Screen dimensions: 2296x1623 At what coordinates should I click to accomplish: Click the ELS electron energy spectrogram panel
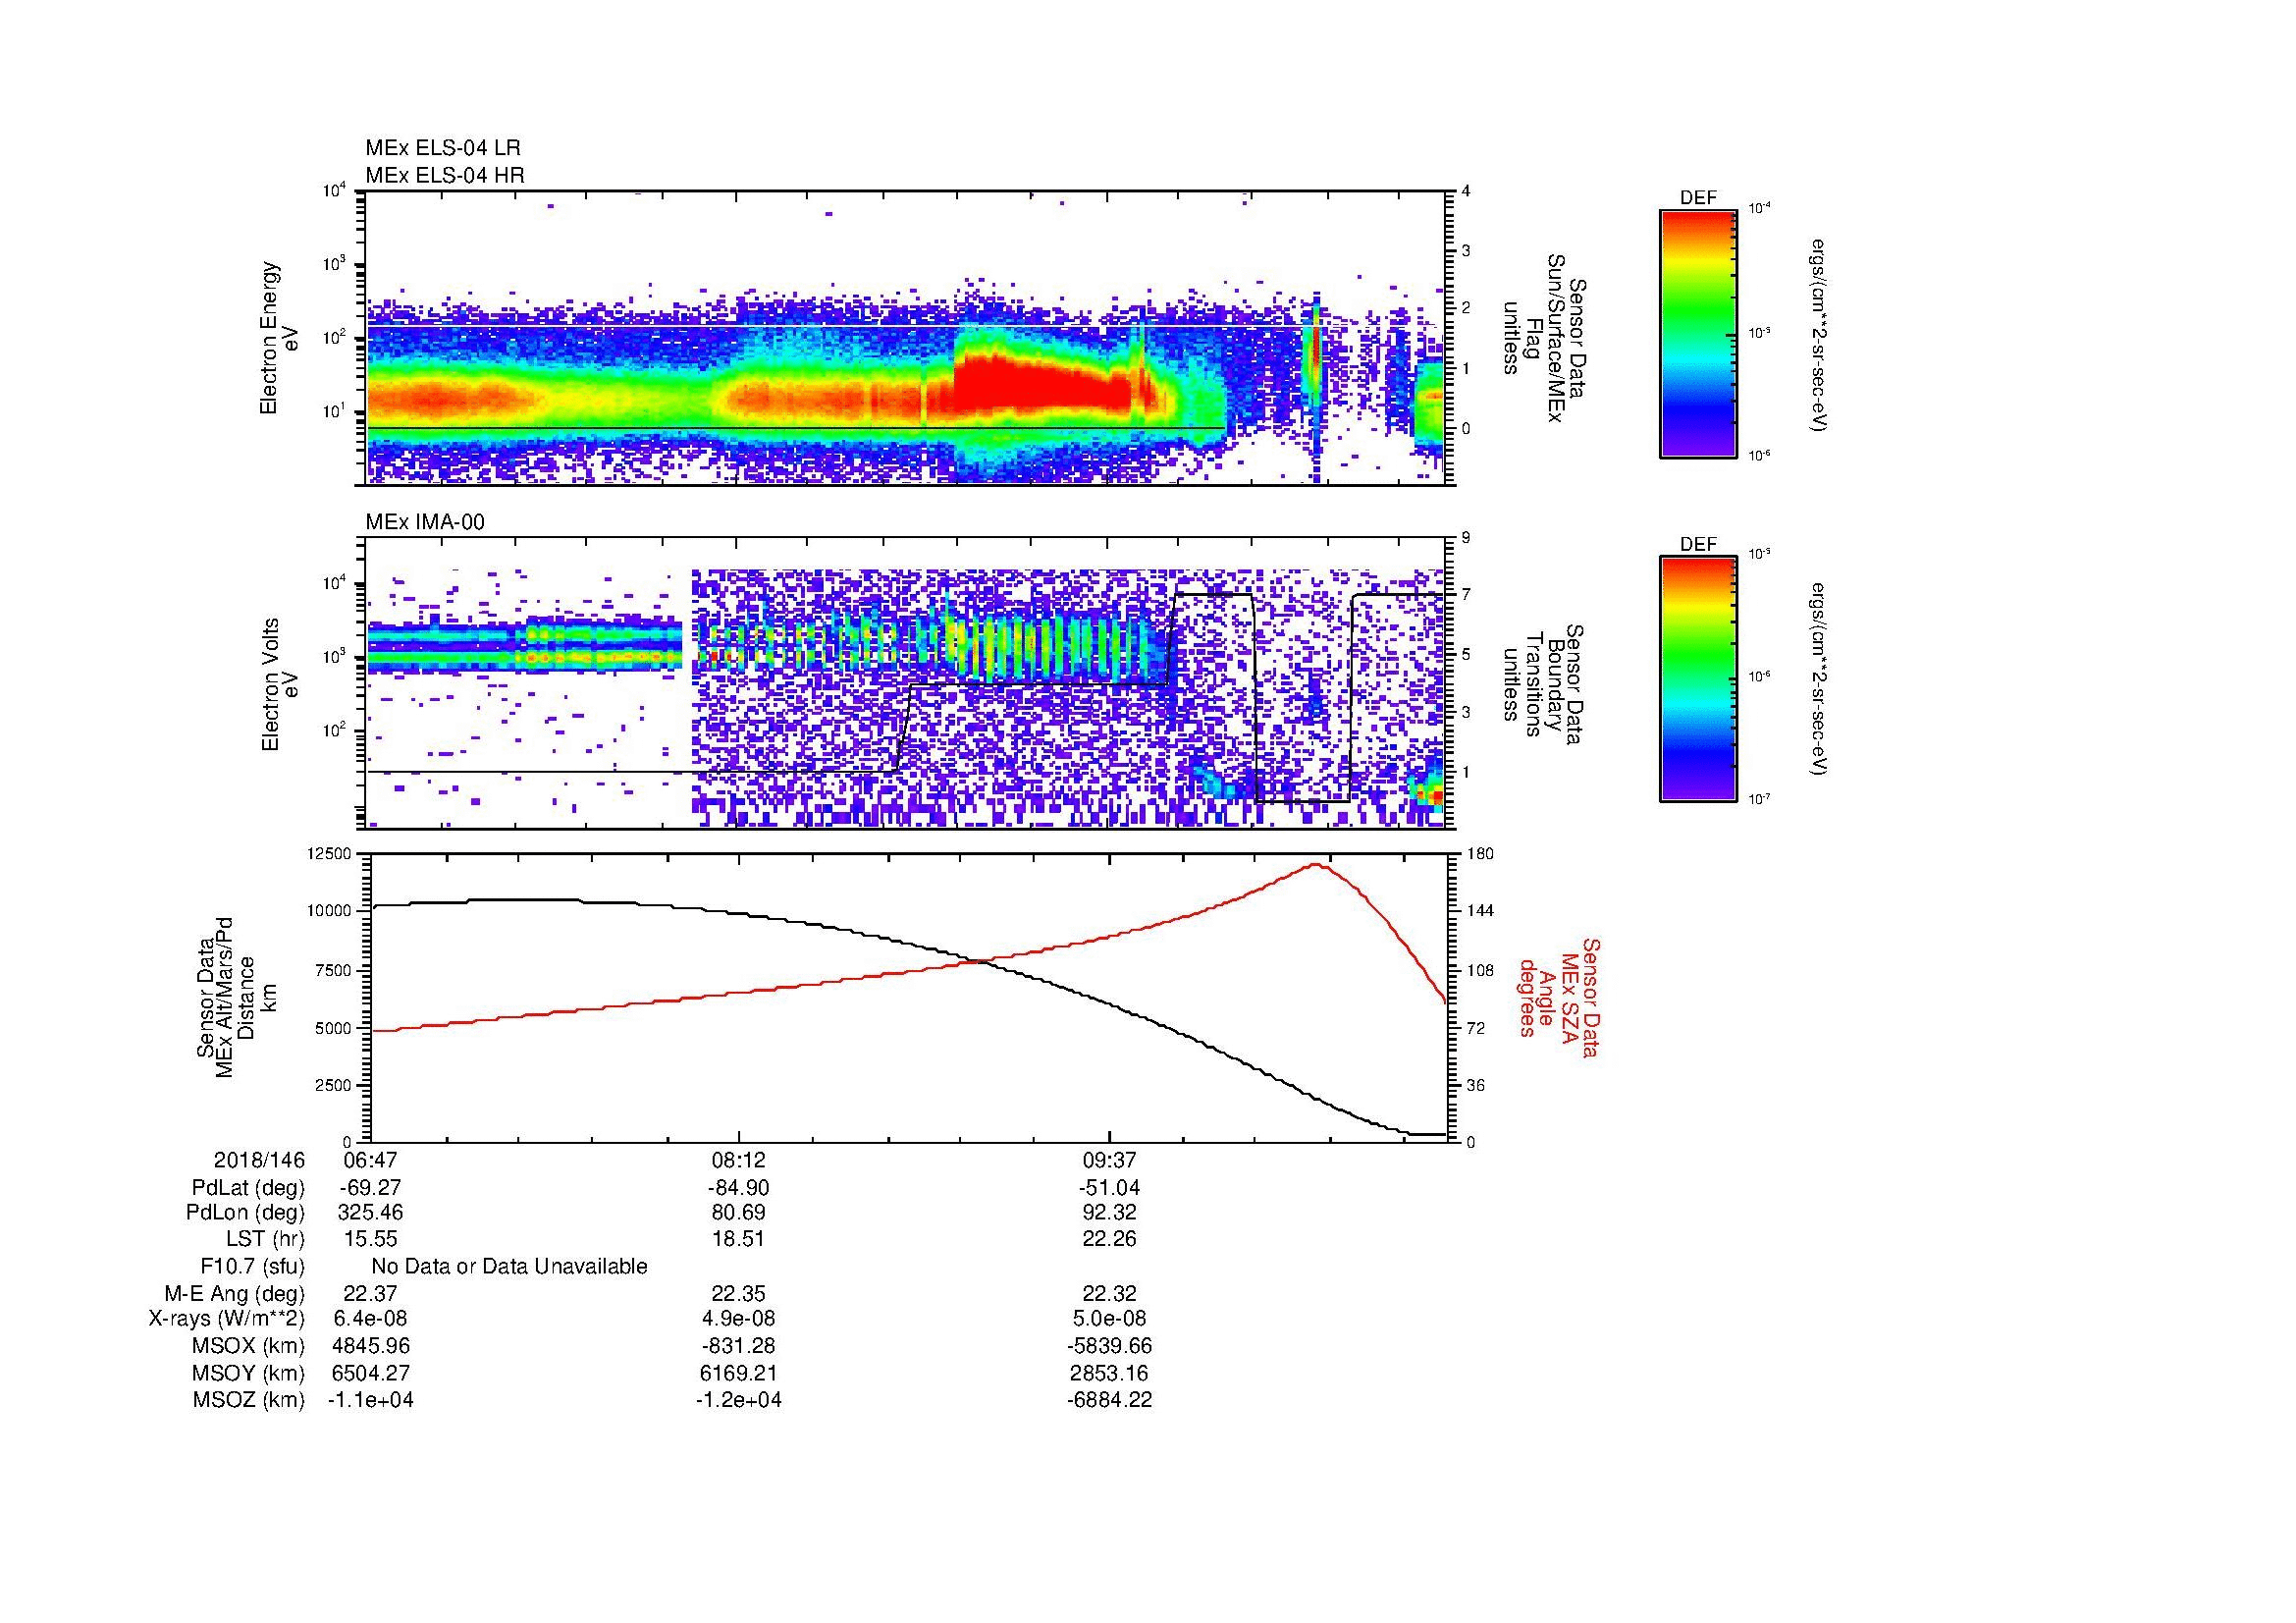coord(907,338)
